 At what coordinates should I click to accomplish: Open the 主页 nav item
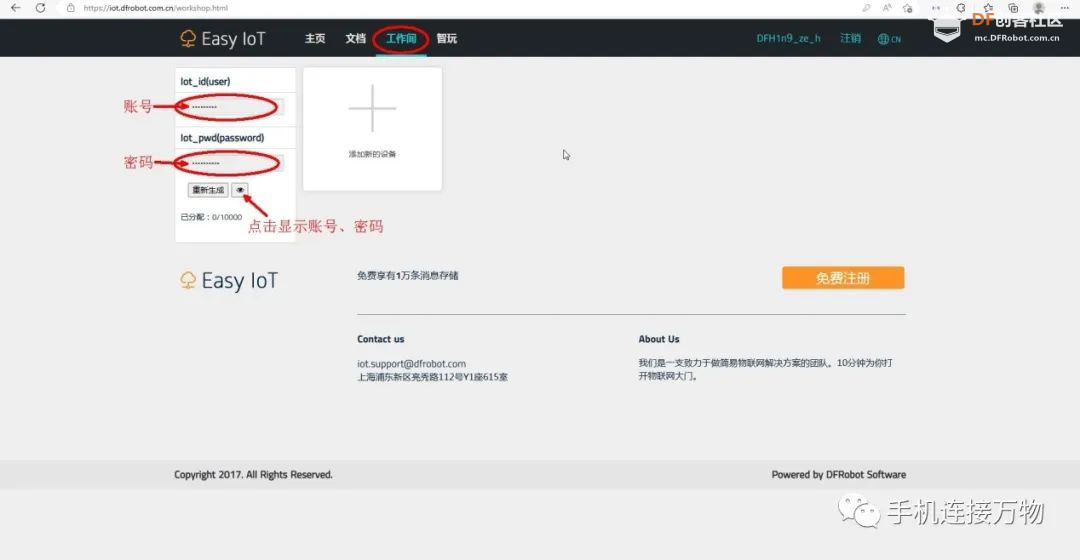315,39
